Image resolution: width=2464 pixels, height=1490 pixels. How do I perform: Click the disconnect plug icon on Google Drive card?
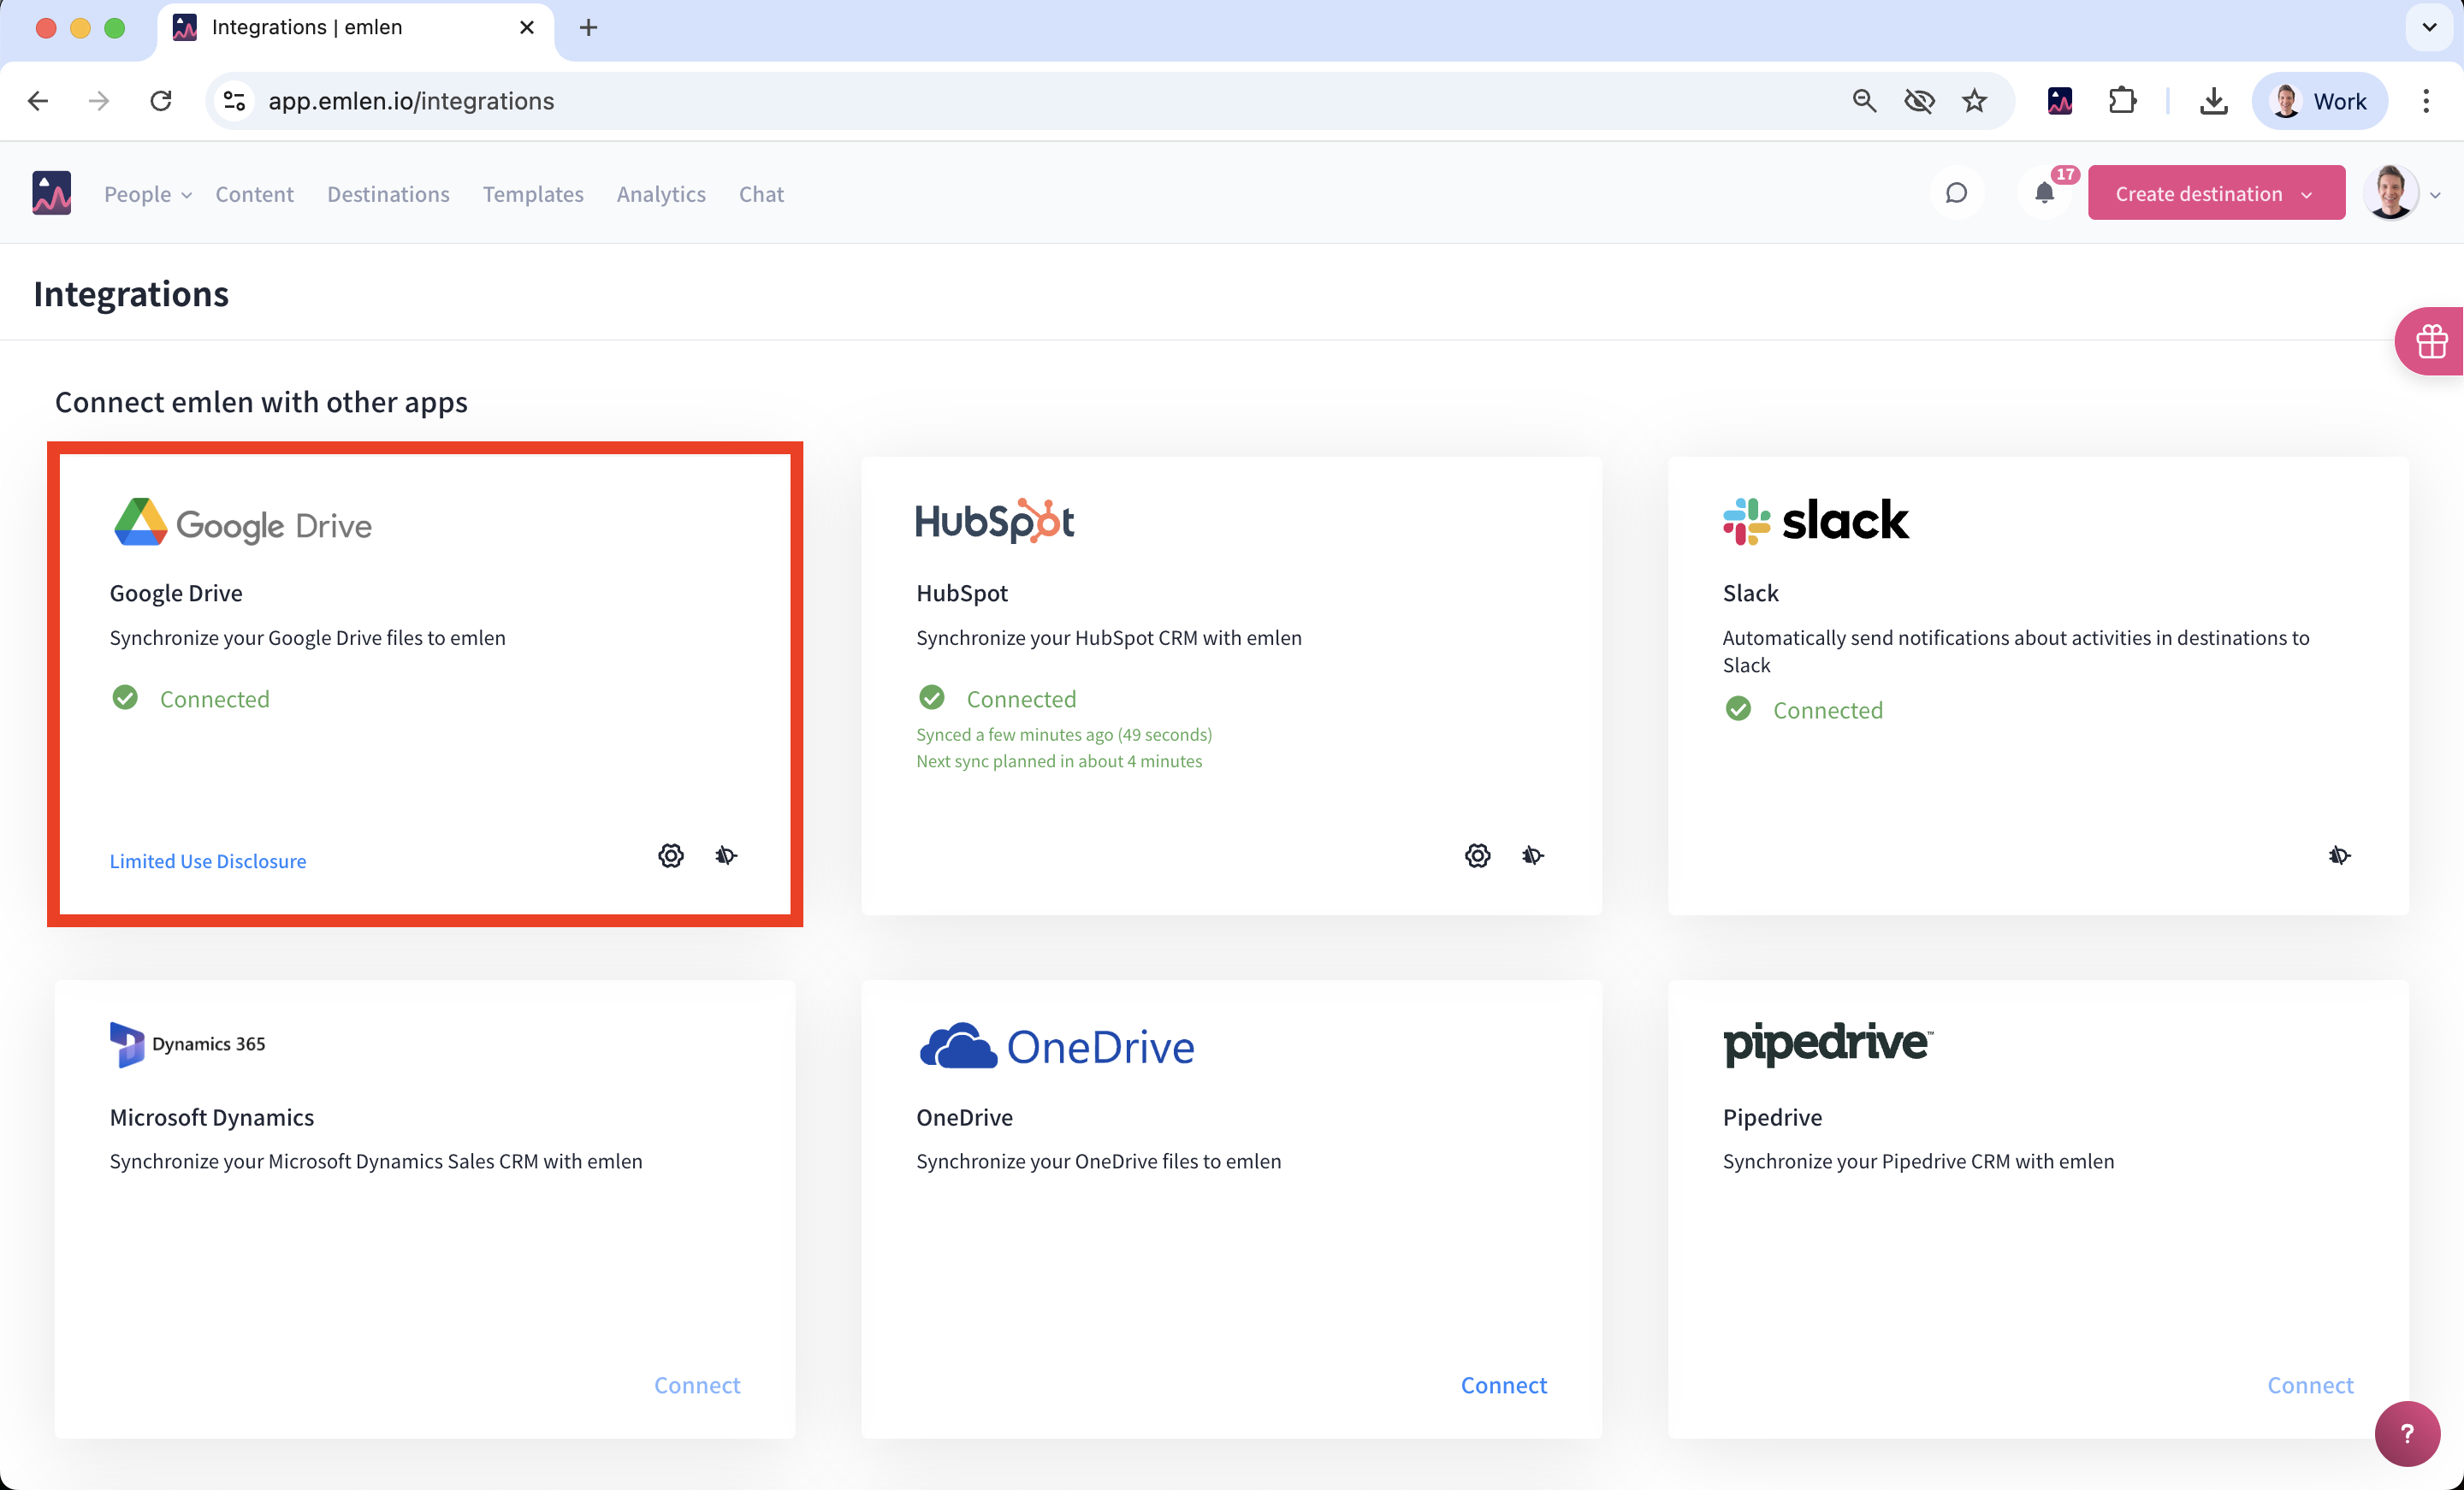726,855
